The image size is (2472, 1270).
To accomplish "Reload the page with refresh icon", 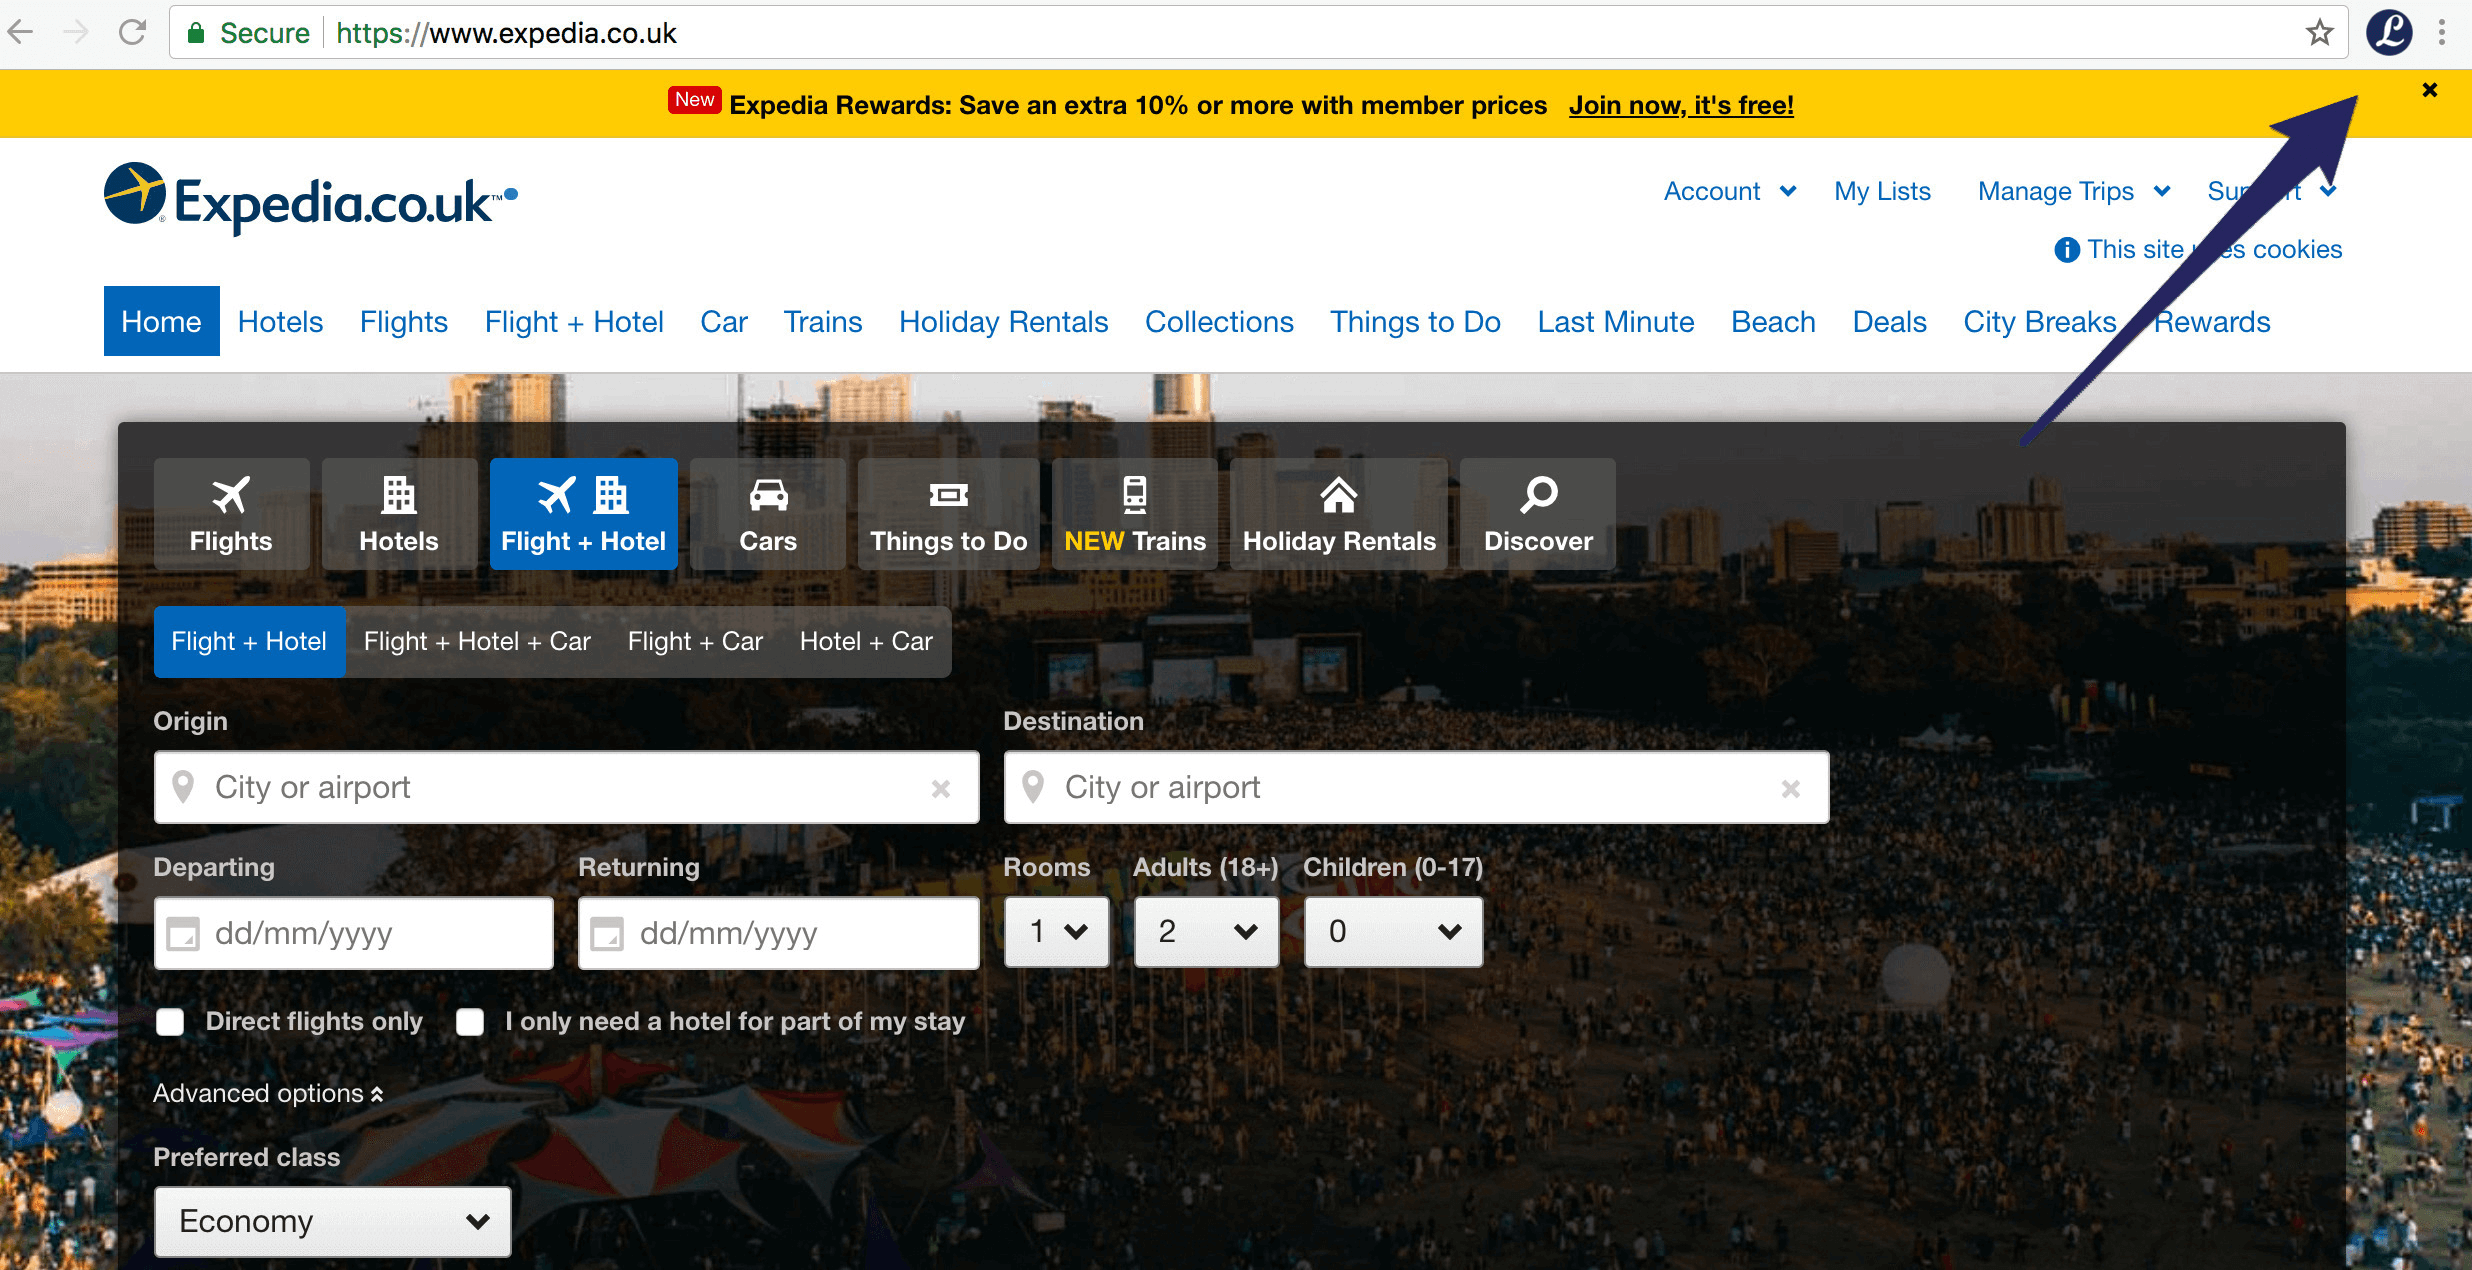I will (132, 32).
